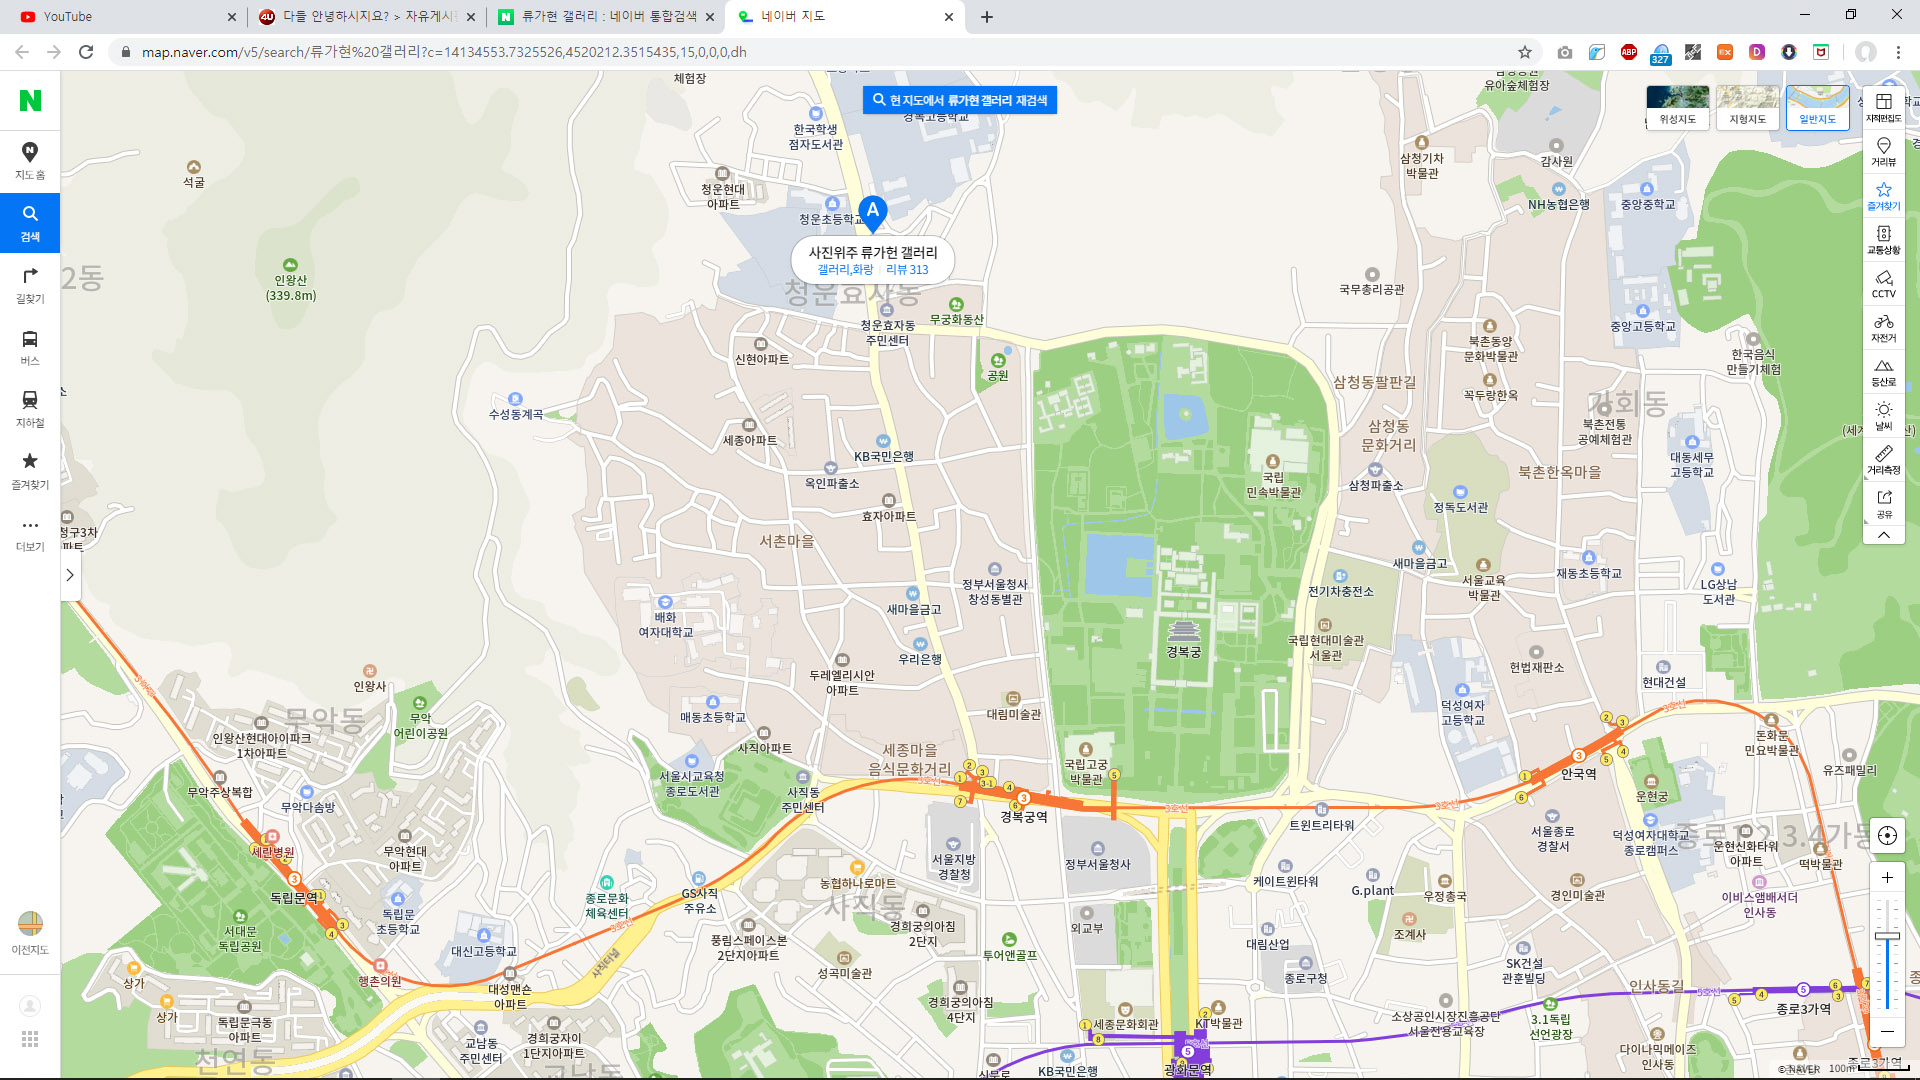Zoom out with the minus button
The height and width of the screenshot is (1080, 1920).
1887,1031
